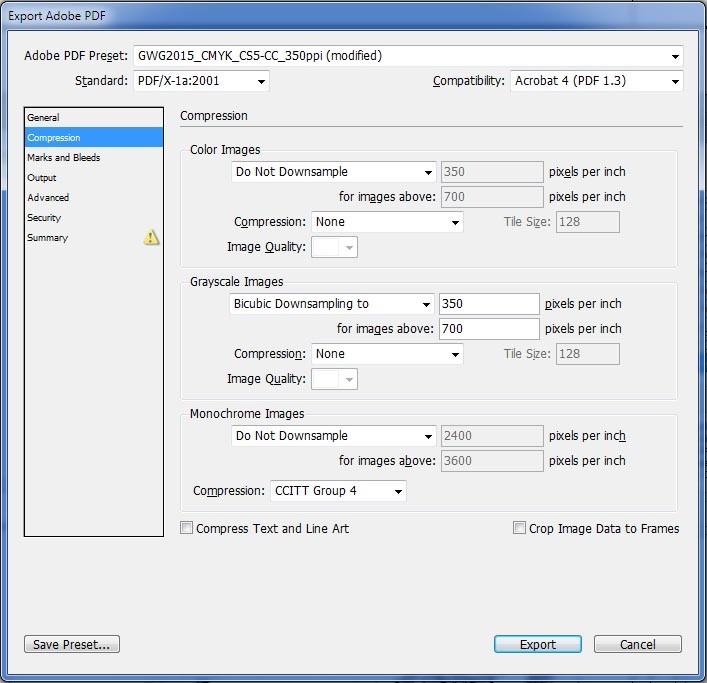The width and height of the screenshot is (707, 683).
Task: Open Color Images Compression dropdown
Action: coord(387,222)
